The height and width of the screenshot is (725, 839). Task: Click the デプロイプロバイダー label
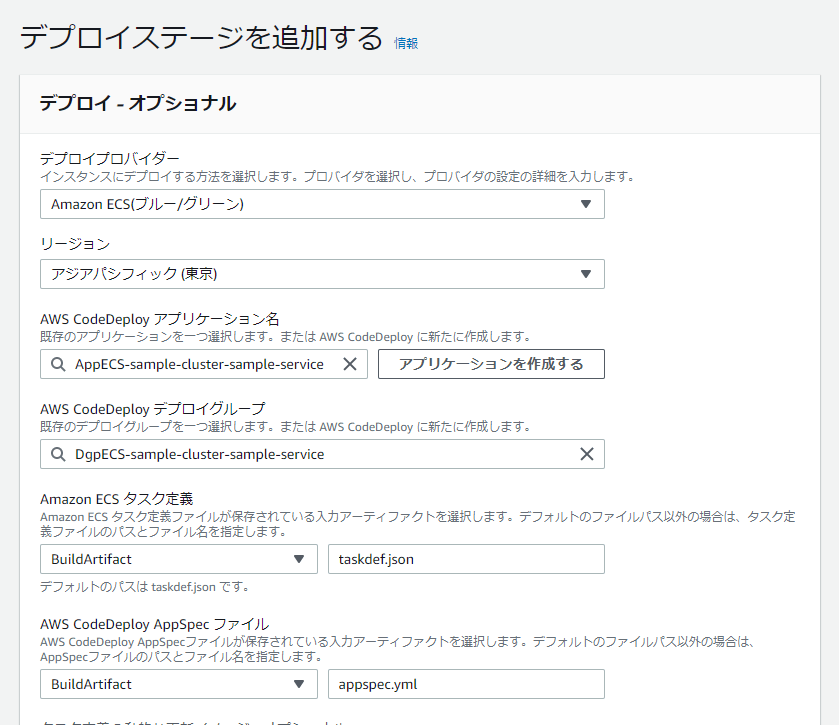coord(110,159)
